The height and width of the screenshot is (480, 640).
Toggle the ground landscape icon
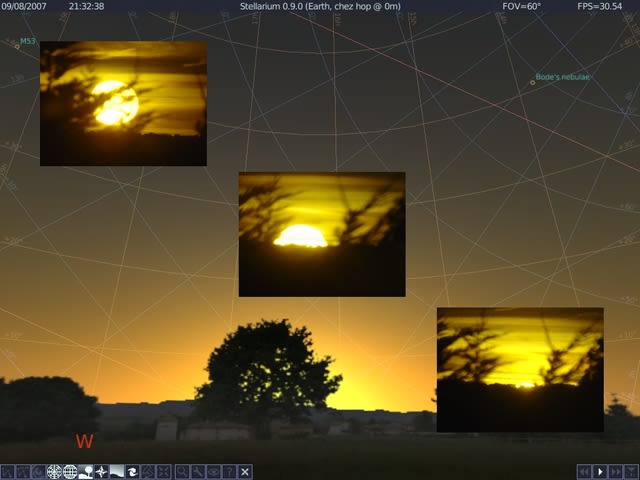[86, 471]
